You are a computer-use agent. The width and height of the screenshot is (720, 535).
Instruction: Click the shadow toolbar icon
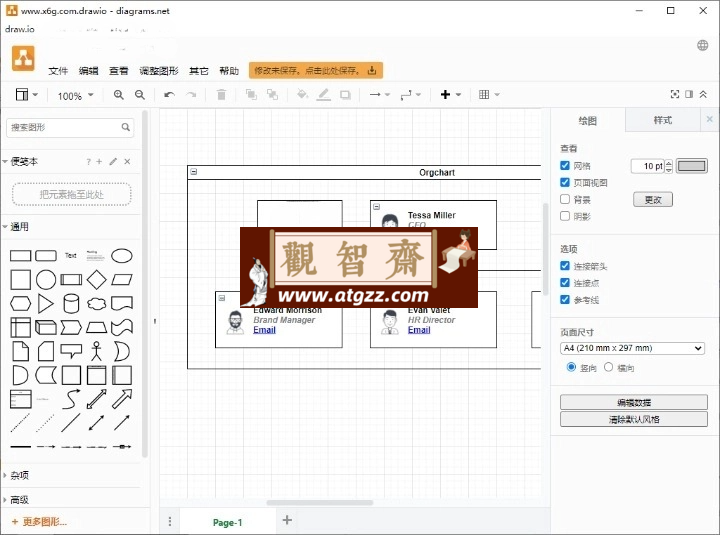coord(345,95)
